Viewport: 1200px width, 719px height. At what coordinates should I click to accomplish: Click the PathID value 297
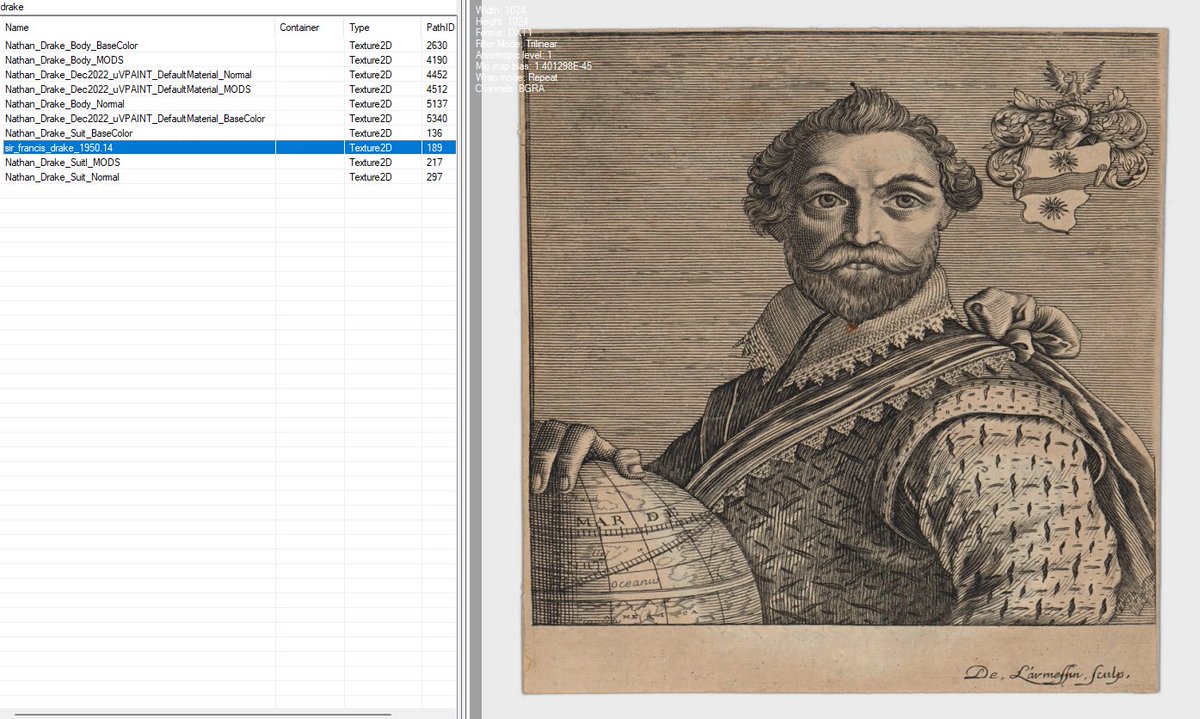point(434,177)
